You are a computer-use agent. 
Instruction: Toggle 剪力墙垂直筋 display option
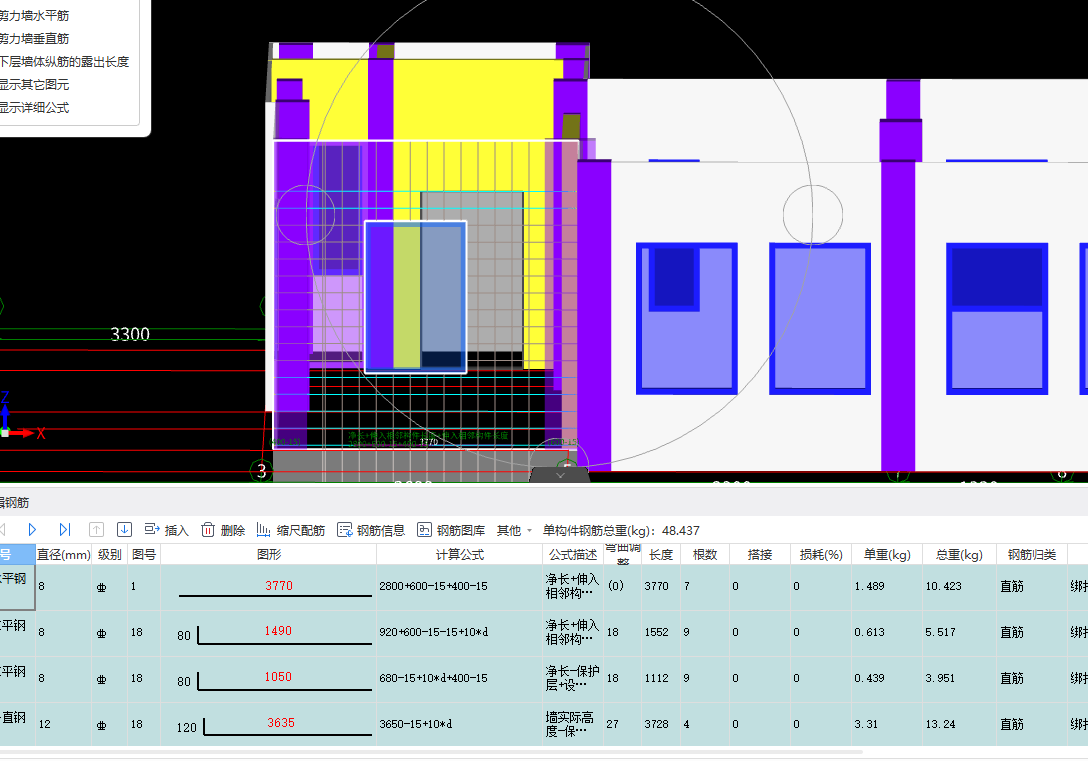34,38
